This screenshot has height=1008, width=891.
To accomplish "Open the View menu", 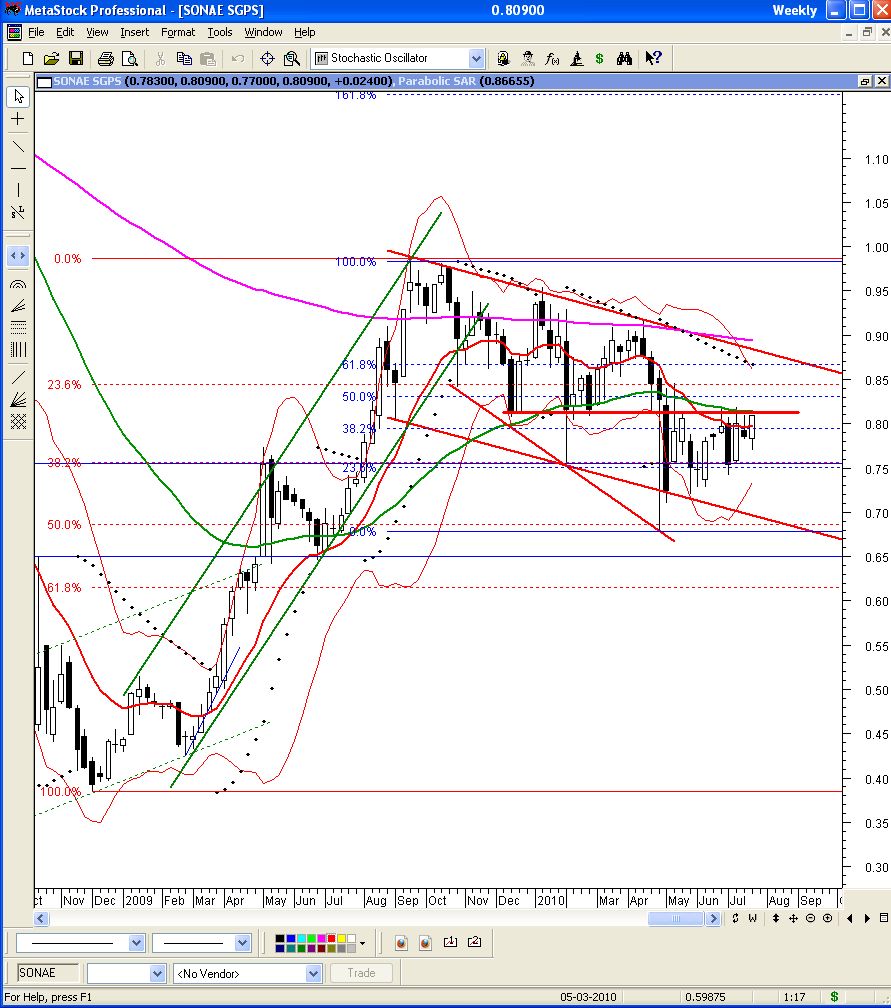I will [97, 32].
